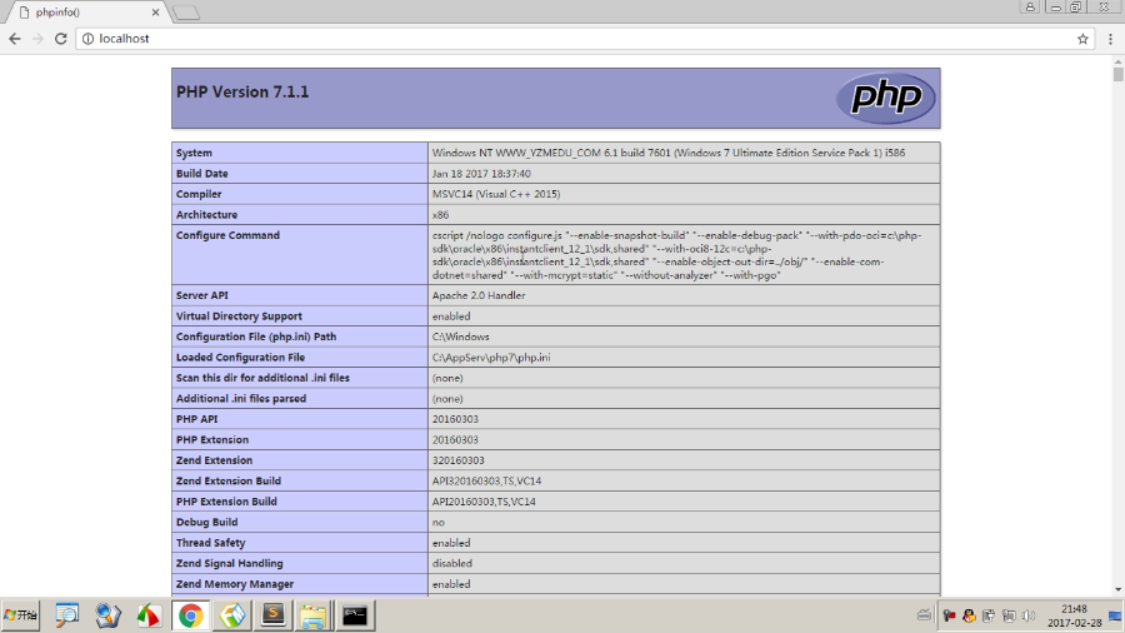The width and height of the screenshot is (1125, 633).
Task: Open the FM cube app in taskbar
Action: pos(232,615)
